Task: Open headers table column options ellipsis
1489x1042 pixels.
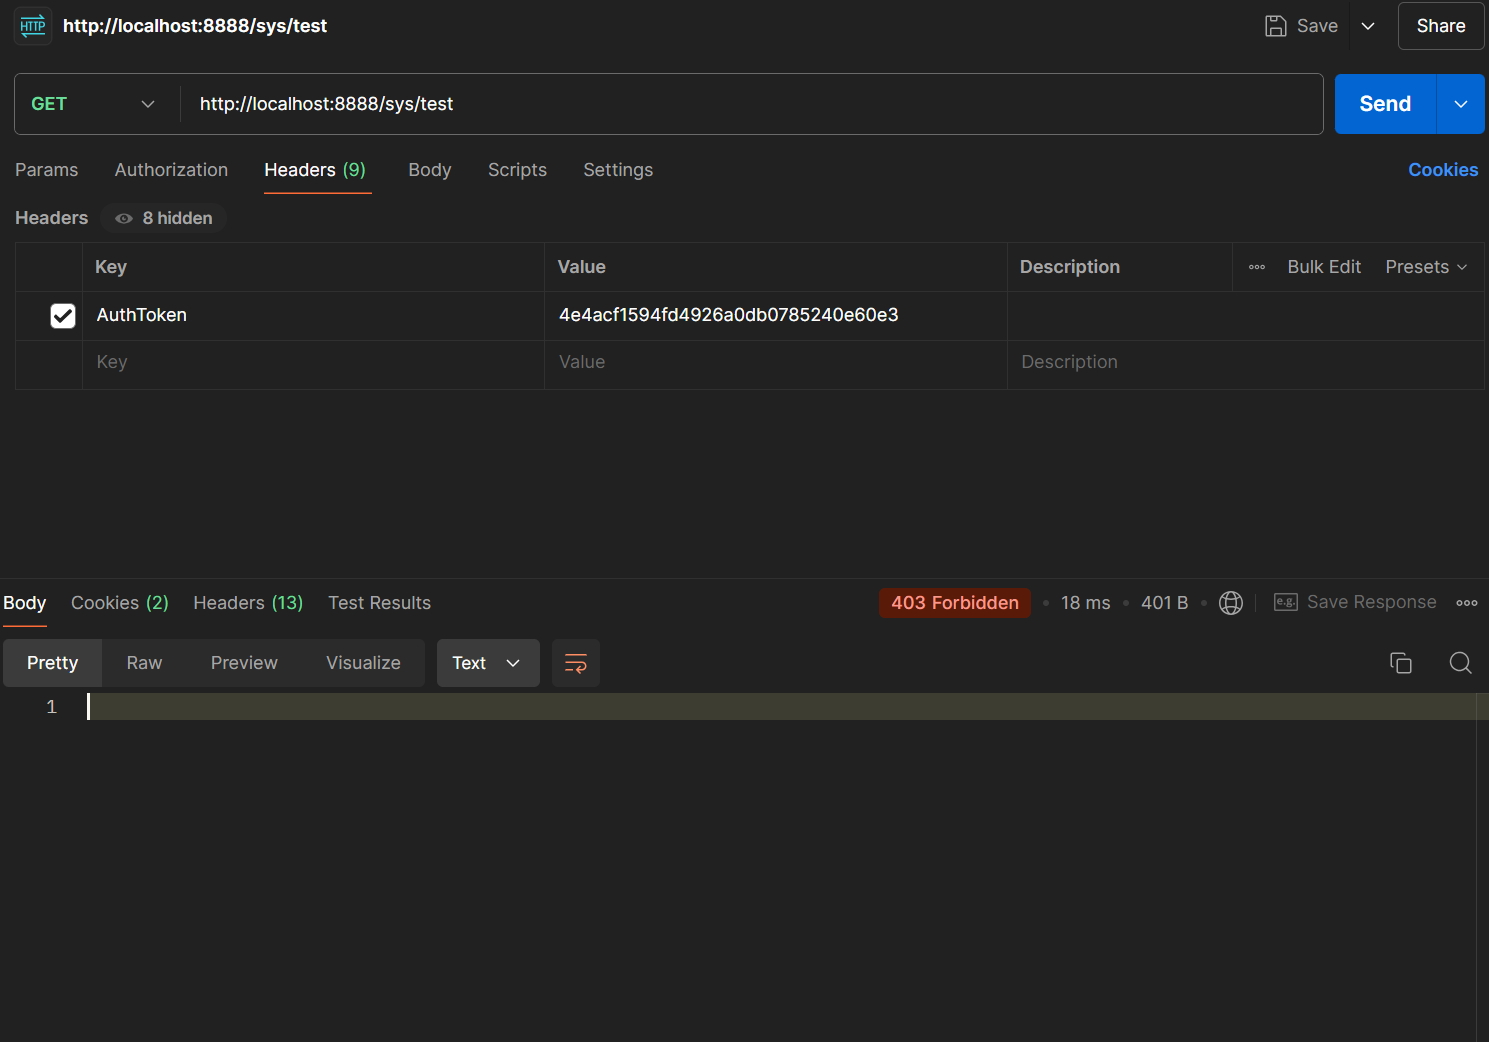Action: [x=1257, y=267]
